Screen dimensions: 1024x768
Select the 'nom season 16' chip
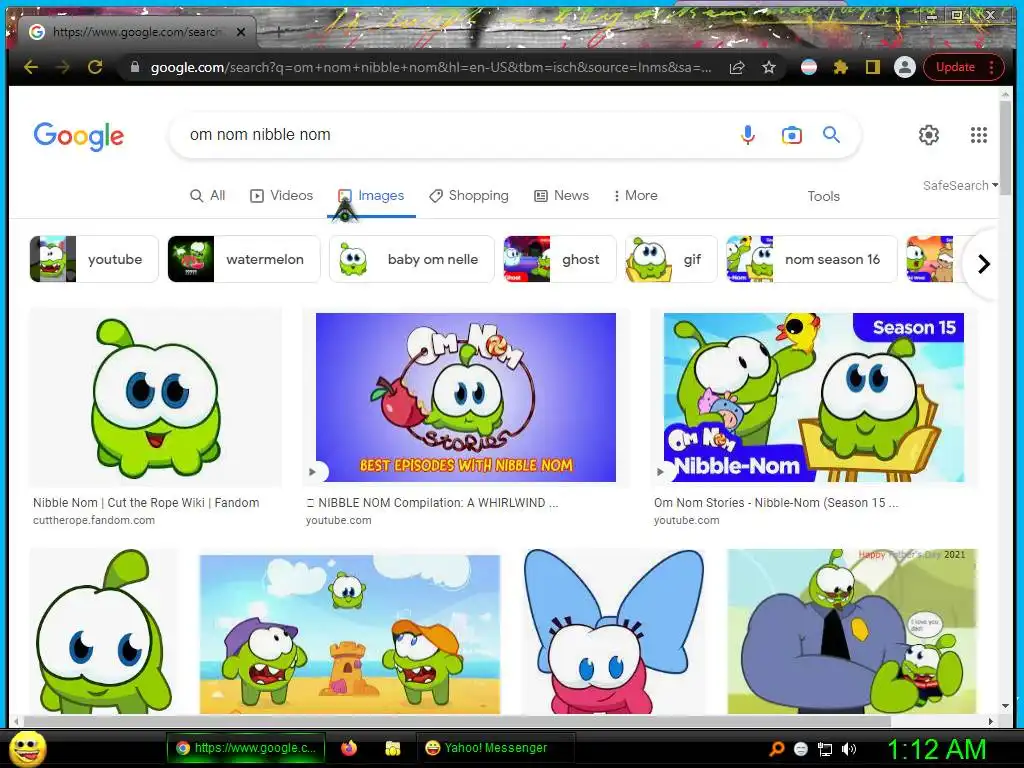[x=812, y=259]
